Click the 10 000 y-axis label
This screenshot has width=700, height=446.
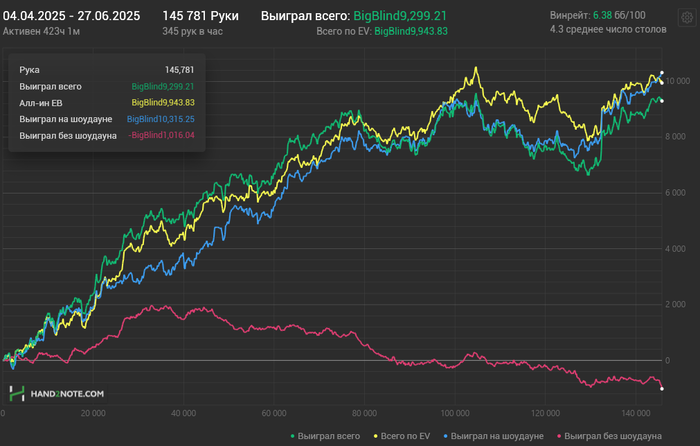678,81
